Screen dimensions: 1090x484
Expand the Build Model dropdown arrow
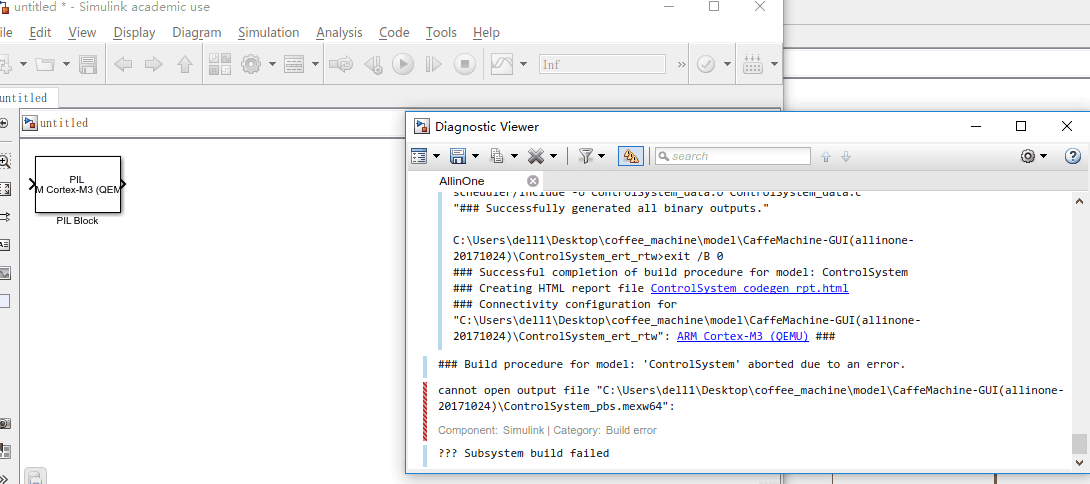pos(774,65)
